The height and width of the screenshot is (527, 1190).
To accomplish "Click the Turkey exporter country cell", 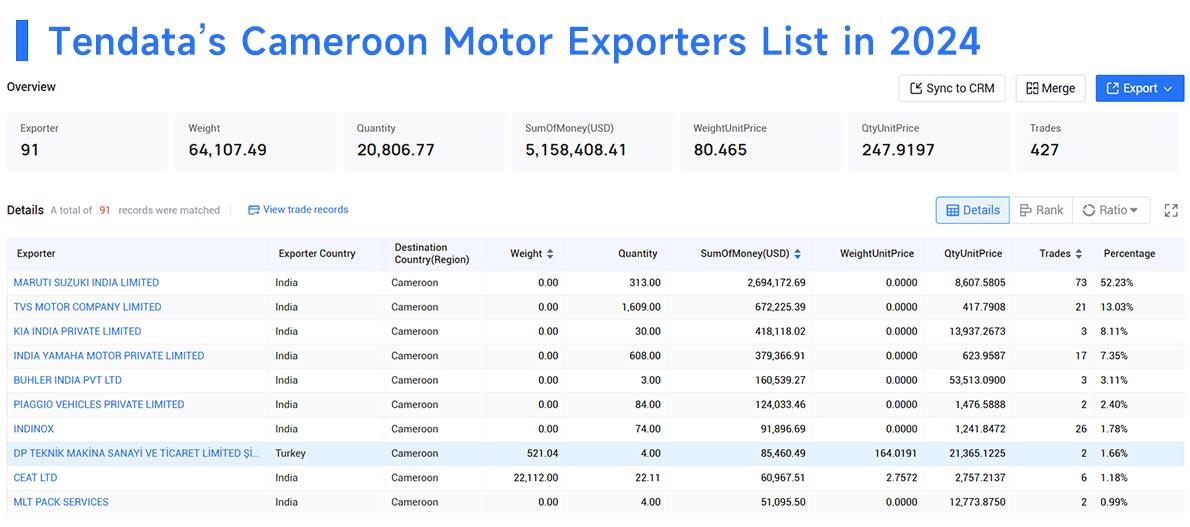I will pyautogui.click(x=291, y=453).
